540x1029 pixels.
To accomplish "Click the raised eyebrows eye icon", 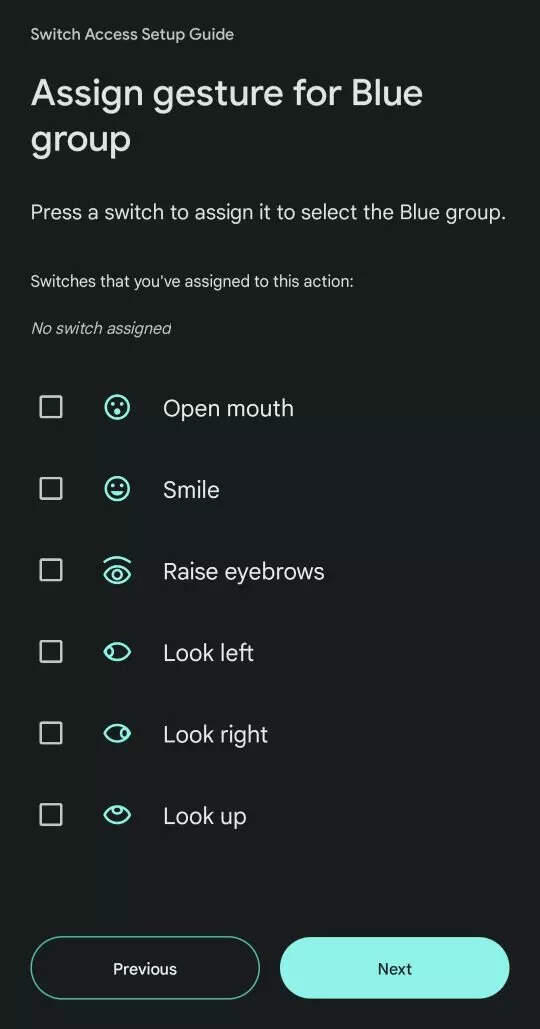I will click(x=117, y=570).
